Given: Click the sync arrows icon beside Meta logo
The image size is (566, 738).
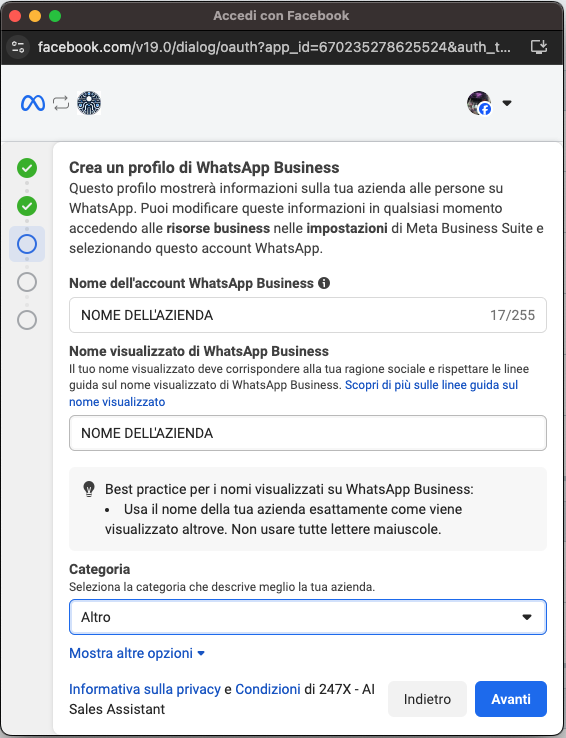Looking at the screenshot, I should coord(61,103).
